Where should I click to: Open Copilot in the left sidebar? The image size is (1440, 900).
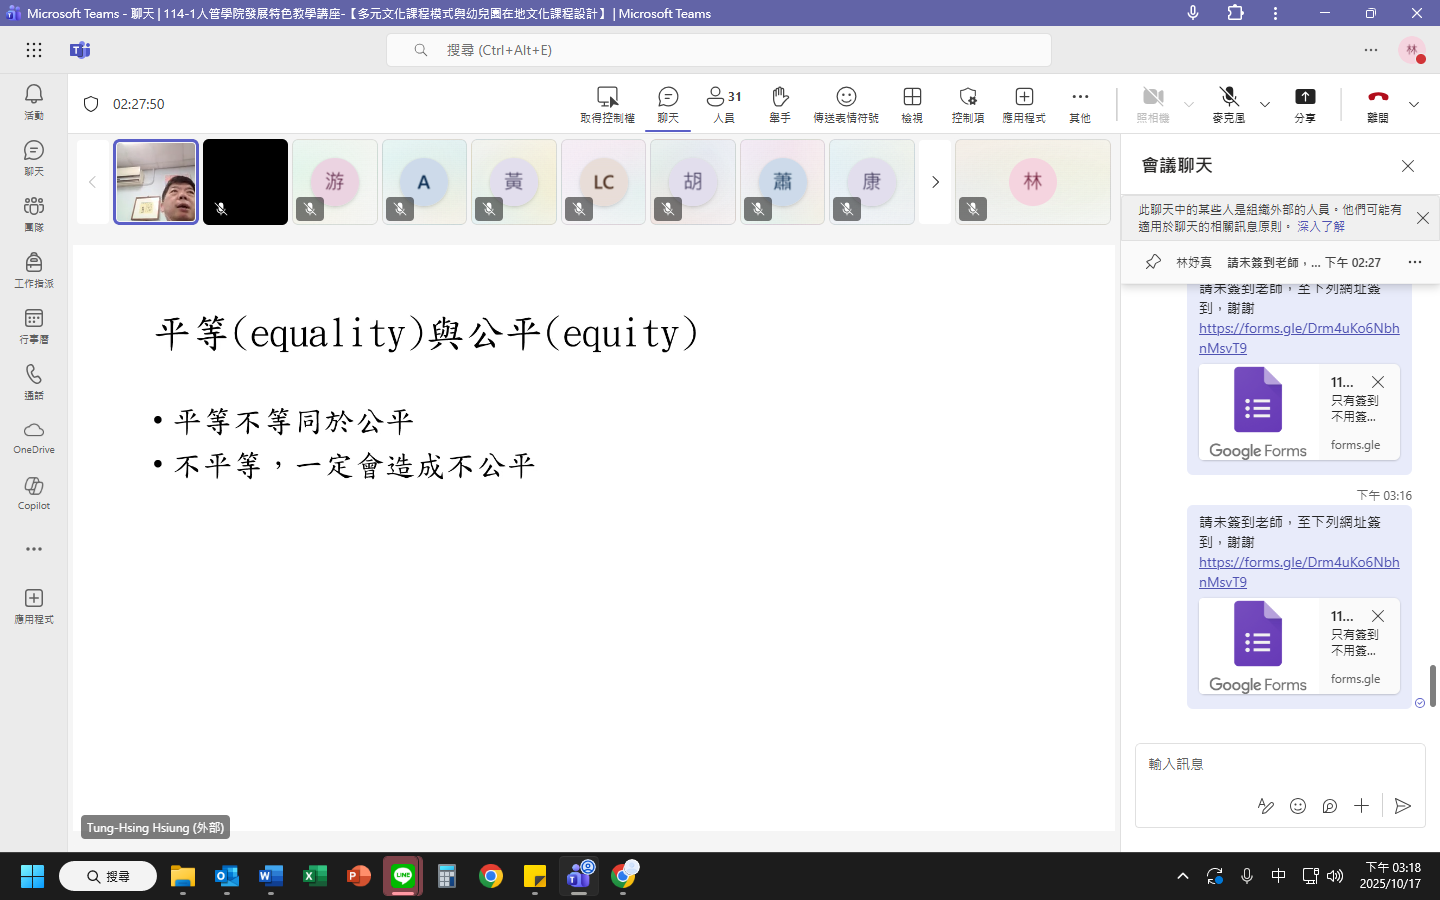click(34, 492)
